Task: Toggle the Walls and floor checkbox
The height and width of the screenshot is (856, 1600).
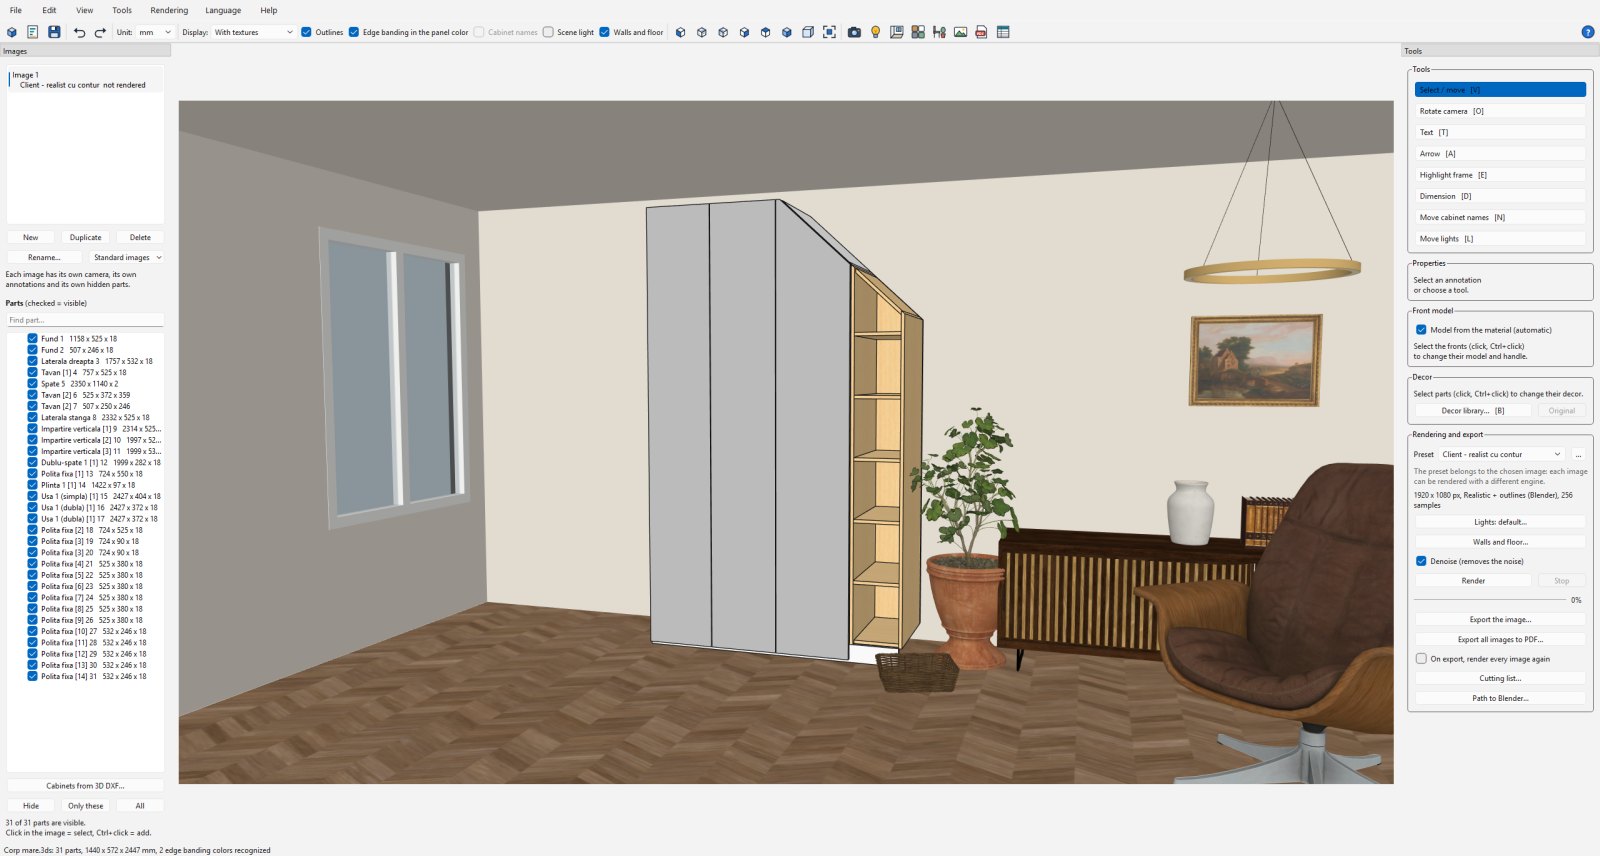Action: (604, 32)
